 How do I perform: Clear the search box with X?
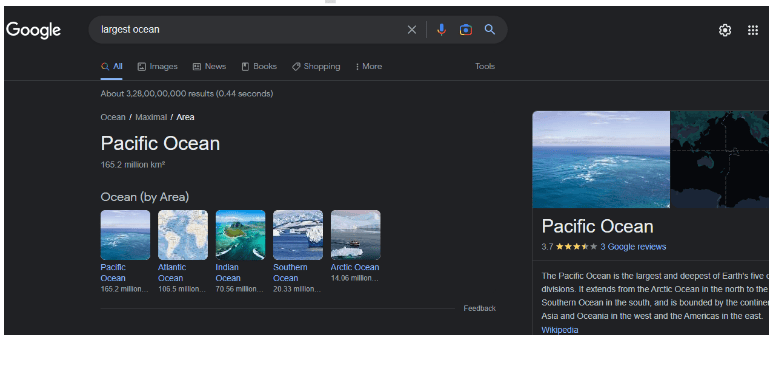click(412, 30)
